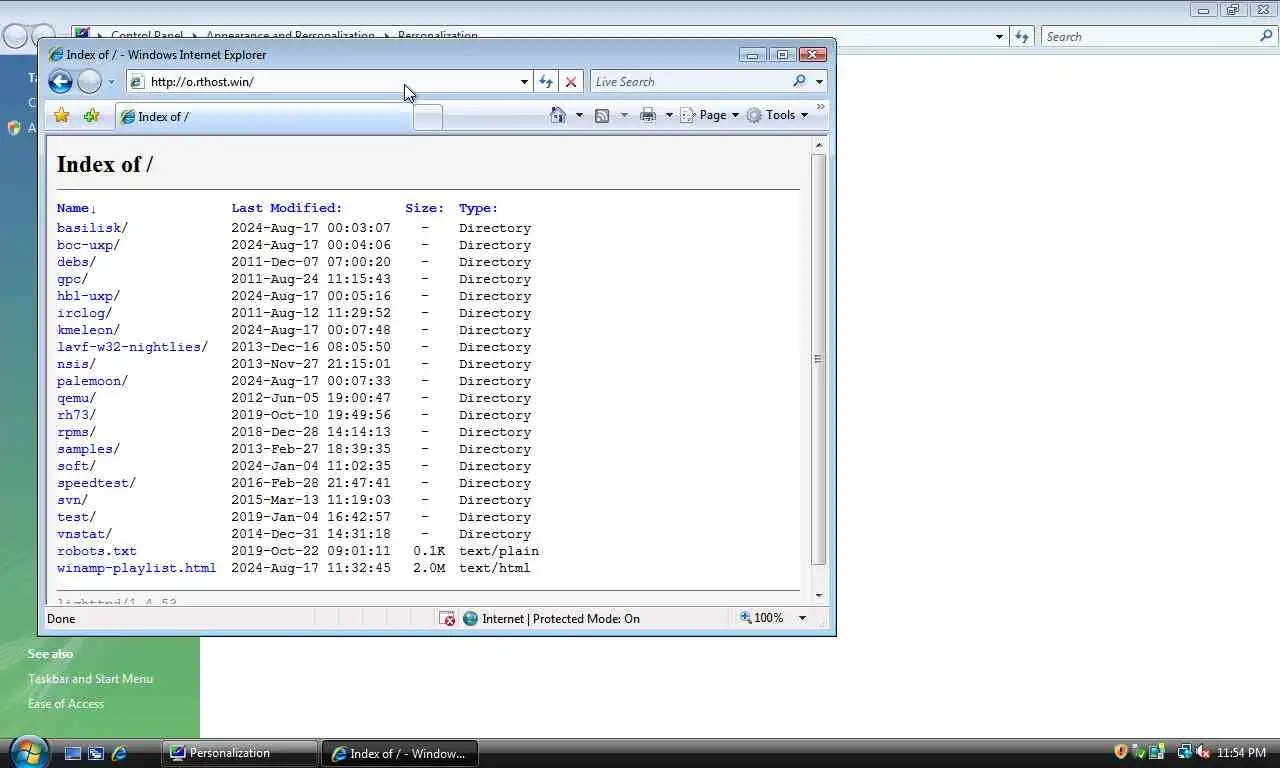1280x768 pixels.
Task: Refresh the page with the Refresh icon
Action: (546, 82)
